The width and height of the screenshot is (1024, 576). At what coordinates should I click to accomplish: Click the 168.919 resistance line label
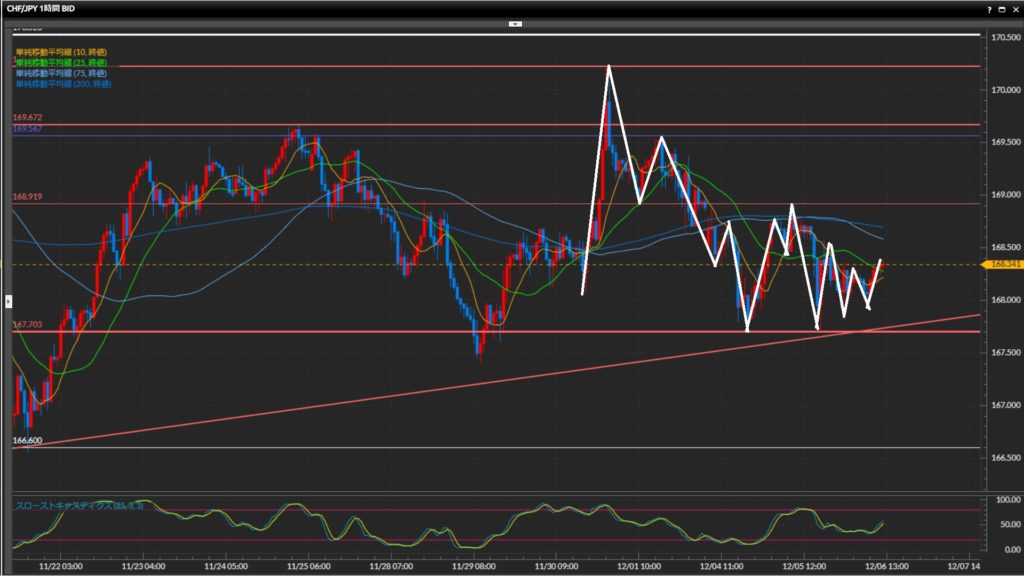click(x=27, y=197)
